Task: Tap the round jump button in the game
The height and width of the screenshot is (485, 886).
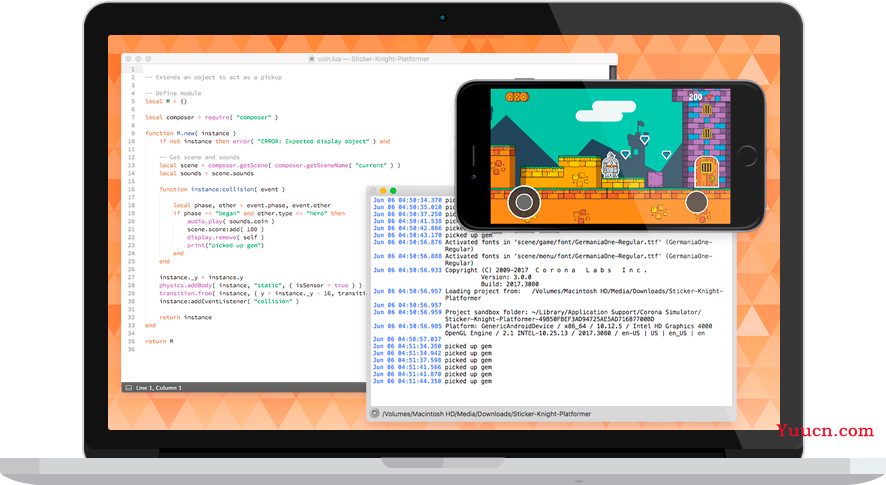Action: click(697, 202)
